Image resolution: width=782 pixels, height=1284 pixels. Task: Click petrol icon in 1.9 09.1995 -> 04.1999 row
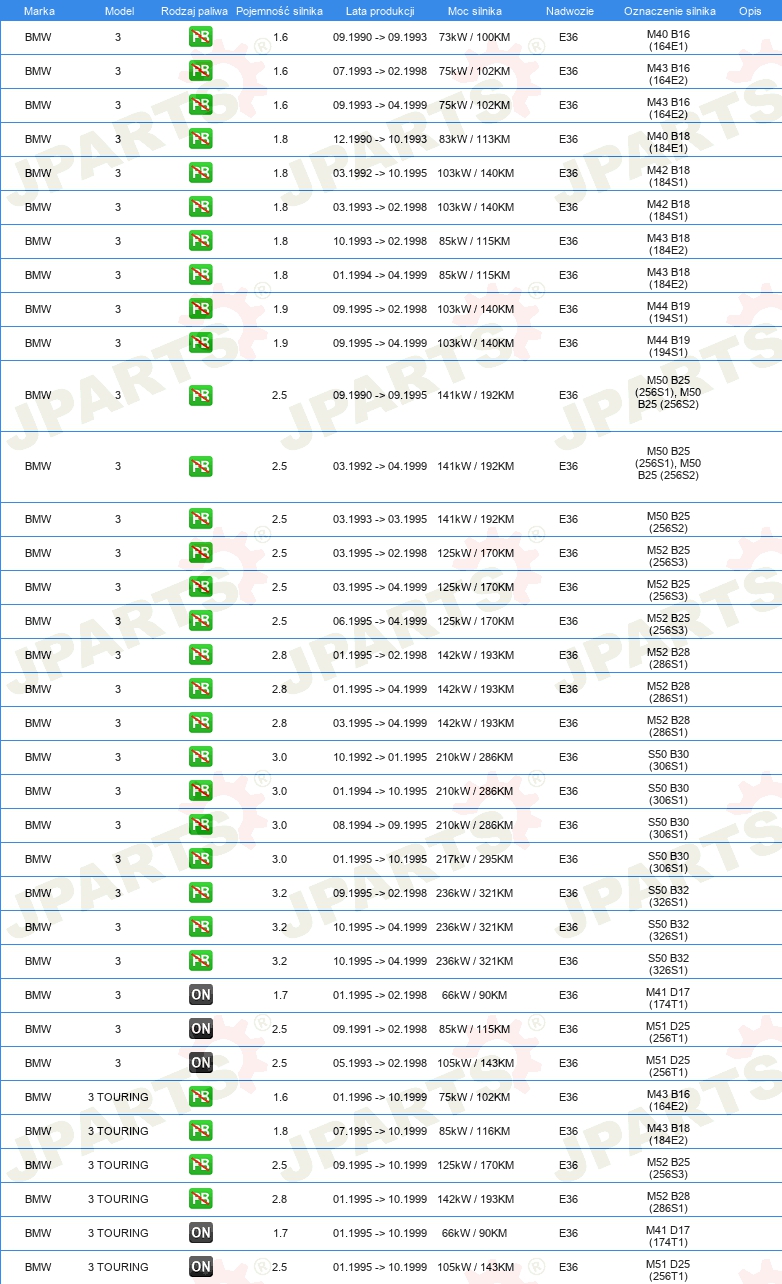(x=200, y=344)
